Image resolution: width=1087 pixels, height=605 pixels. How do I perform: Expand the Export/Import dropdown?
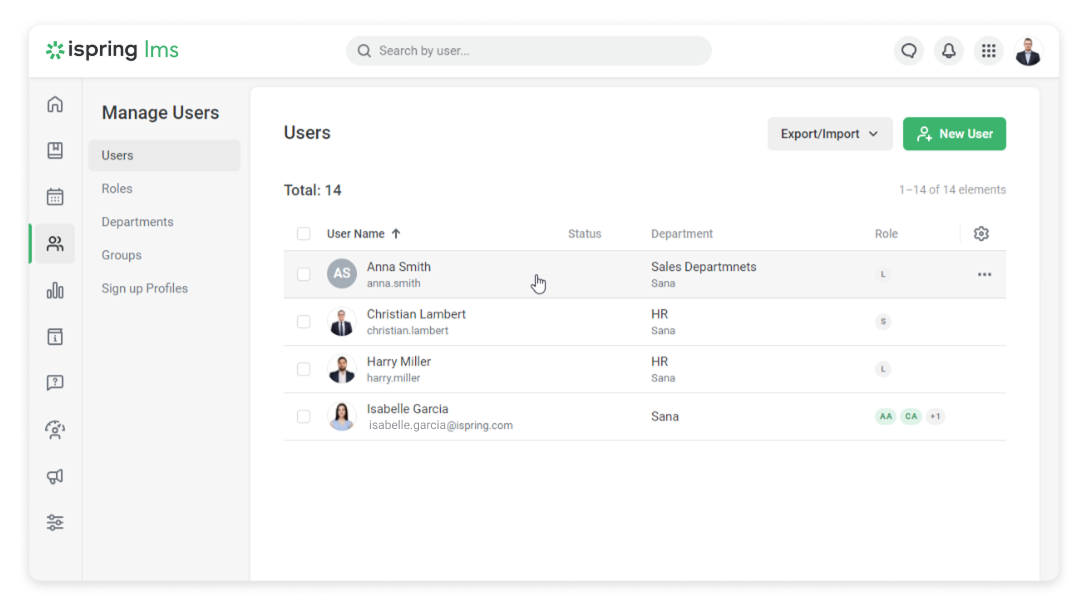[x=829, y=134]
